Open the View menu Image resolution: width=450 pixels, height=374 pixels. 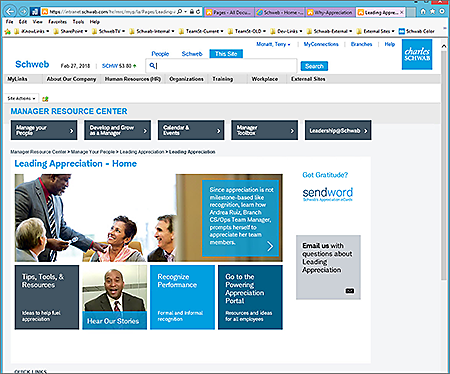point(37,22)
